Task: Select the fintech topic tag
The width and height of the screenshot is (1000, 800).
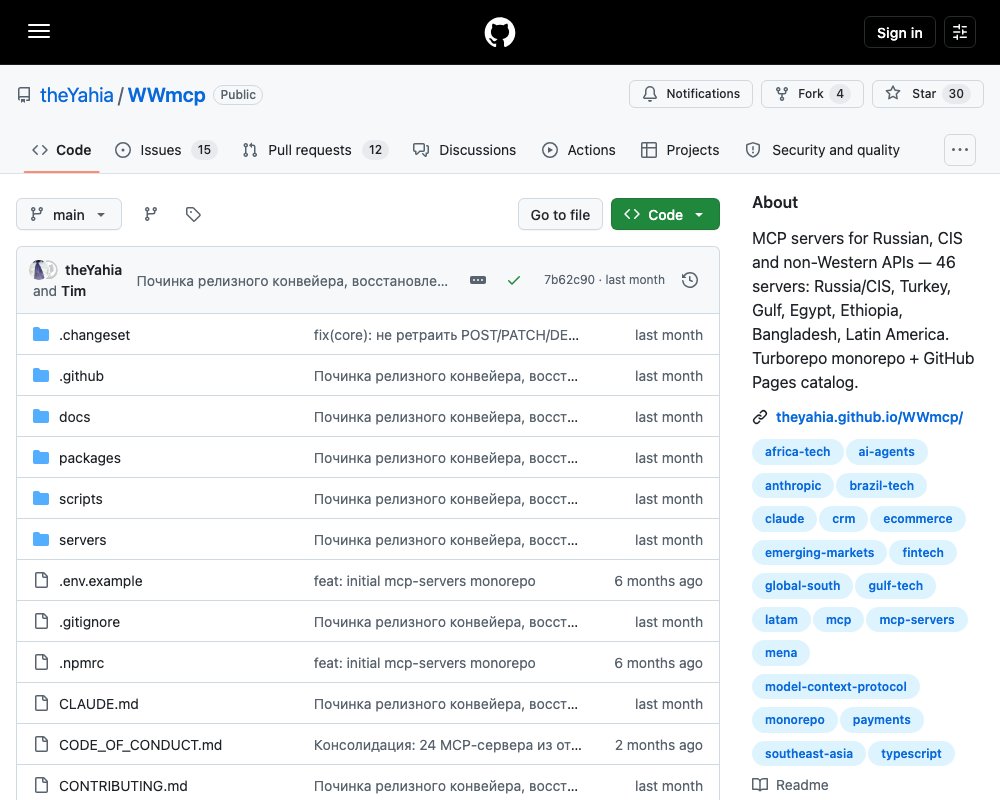Action: tap(923, 552)
